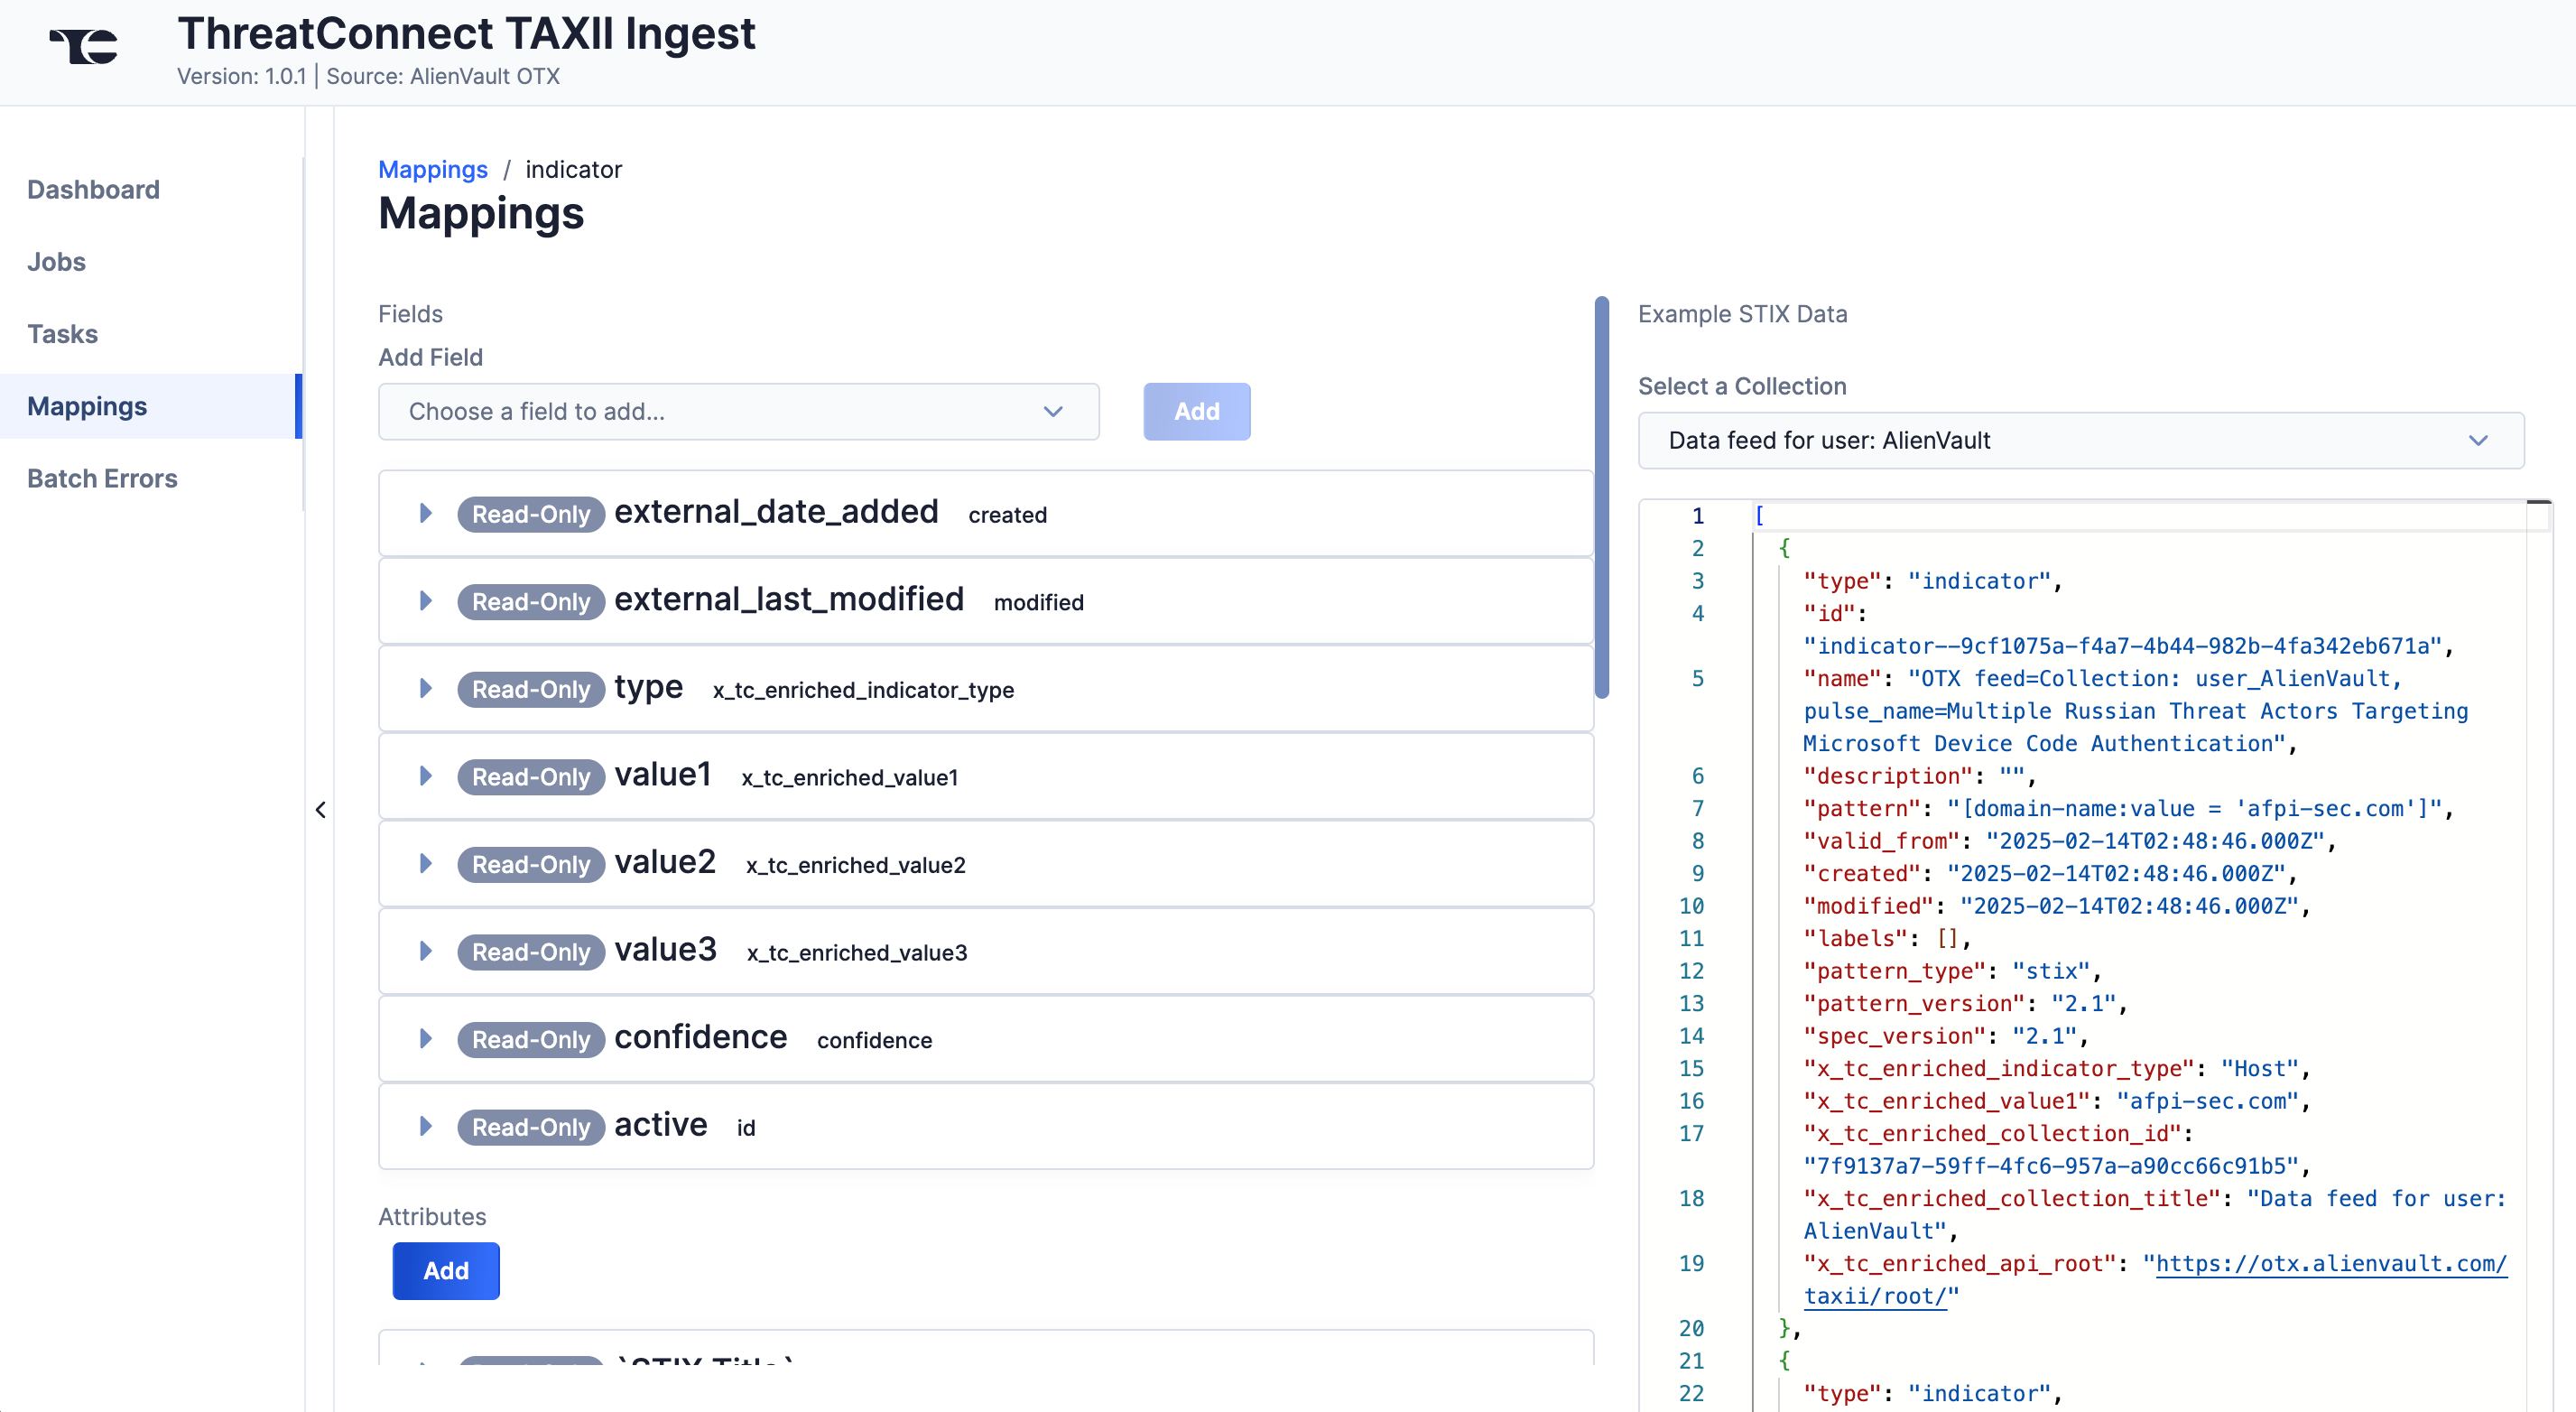This screenshot has width=2576, height=1412.
Task: Click the Add button beside the field dropdown
Action: [x=1196, y=411]
